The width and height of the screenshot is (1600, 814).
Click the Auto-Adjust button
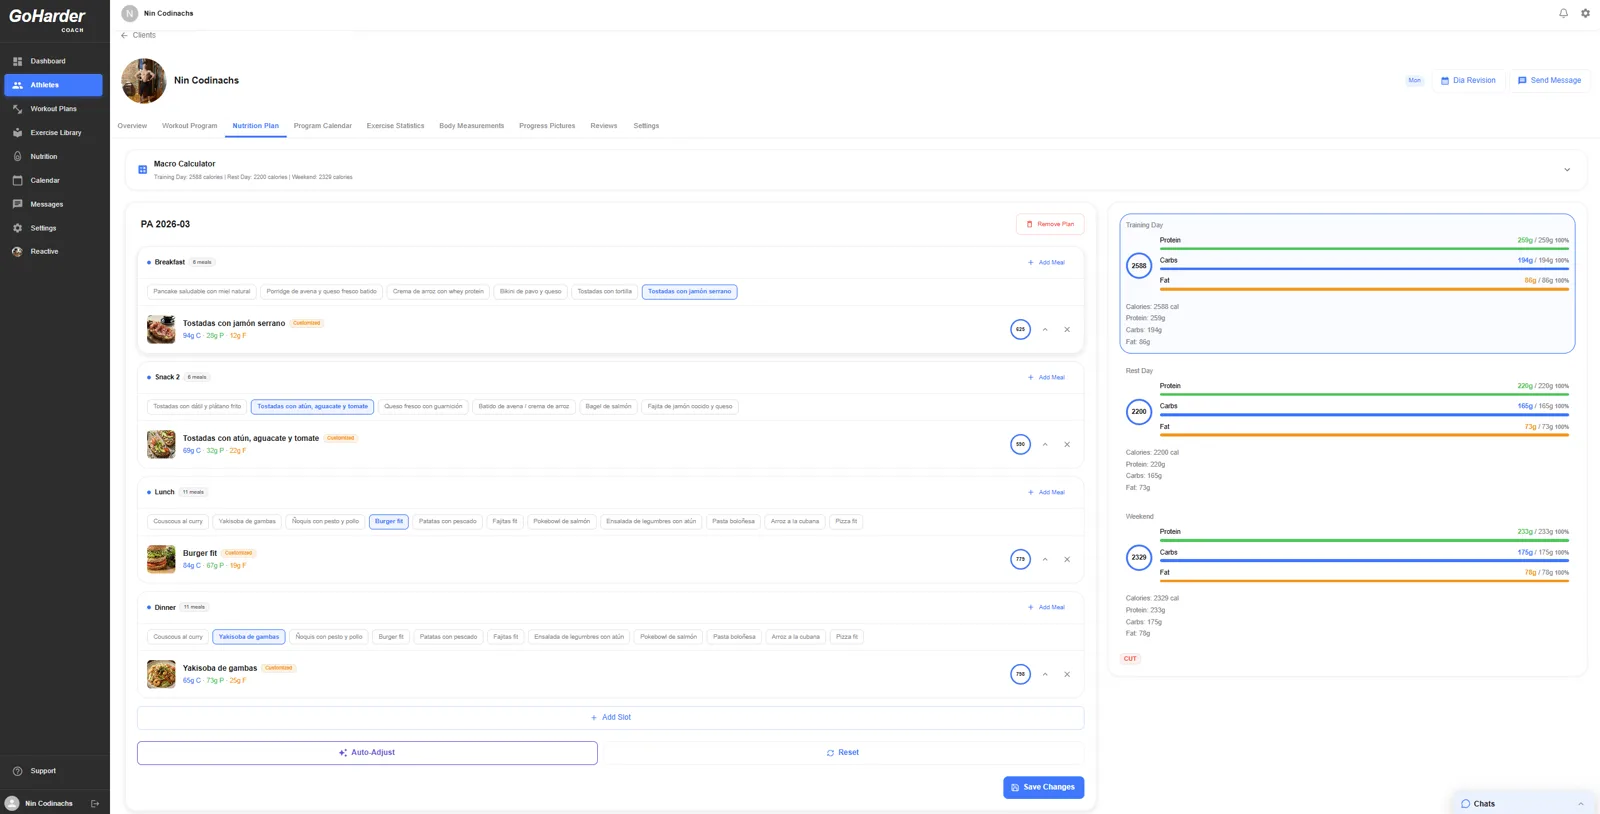click(367, 753)
